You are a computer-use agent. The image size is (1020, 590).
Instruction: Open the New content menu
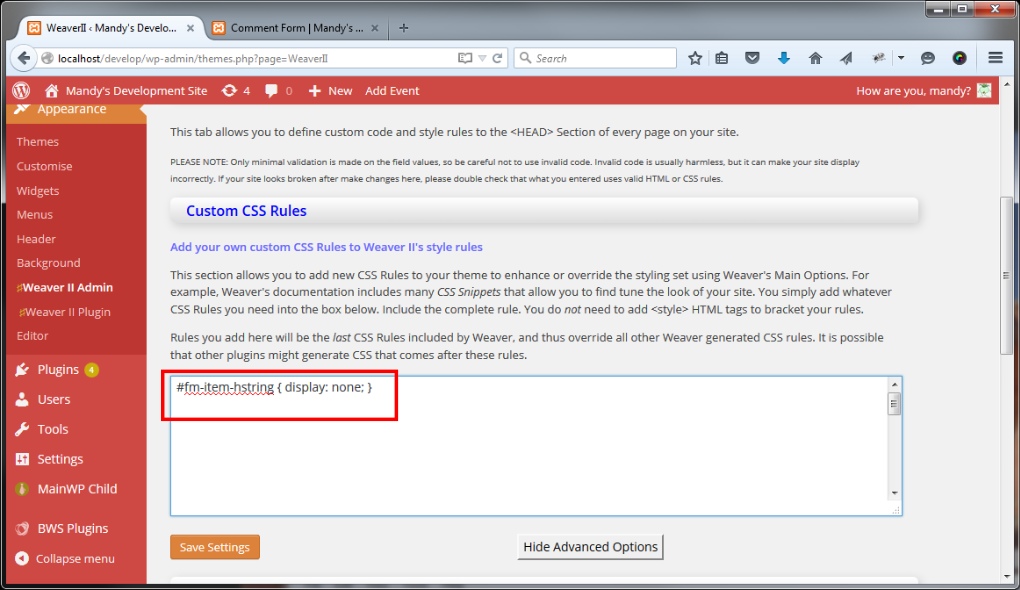pos(330,90)
